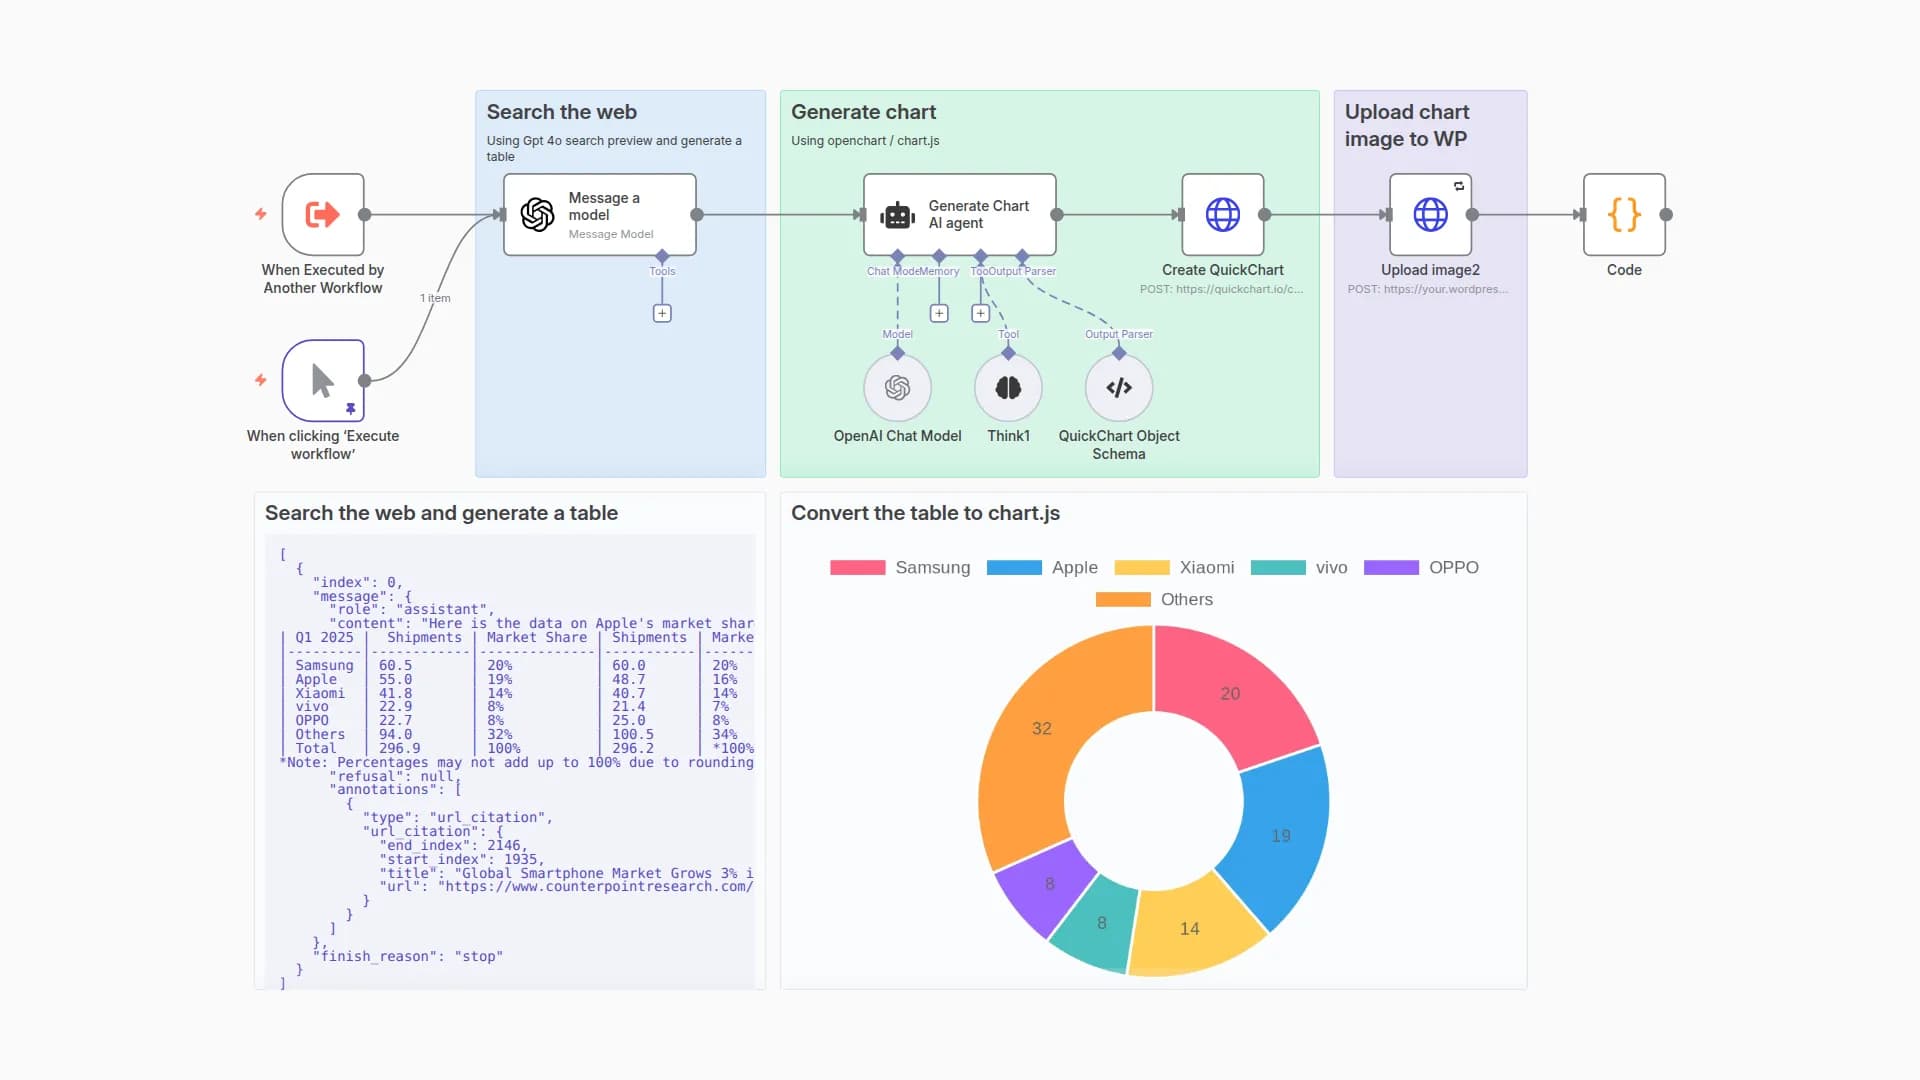1920x1080 pixels.
Task: Open the Message a model OpenAI node
Action: (x=599, y=214)
